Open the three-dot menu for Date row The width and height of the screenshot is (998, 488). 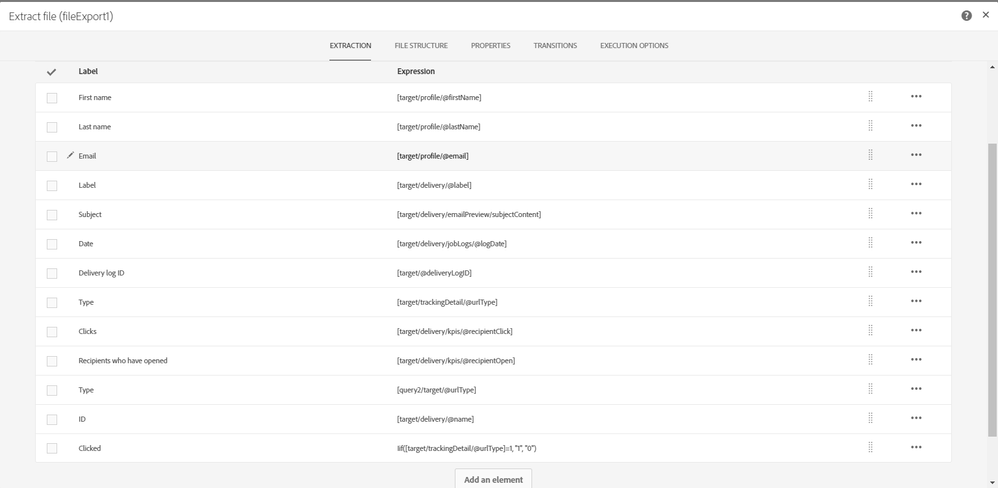(x=916, y=243)
